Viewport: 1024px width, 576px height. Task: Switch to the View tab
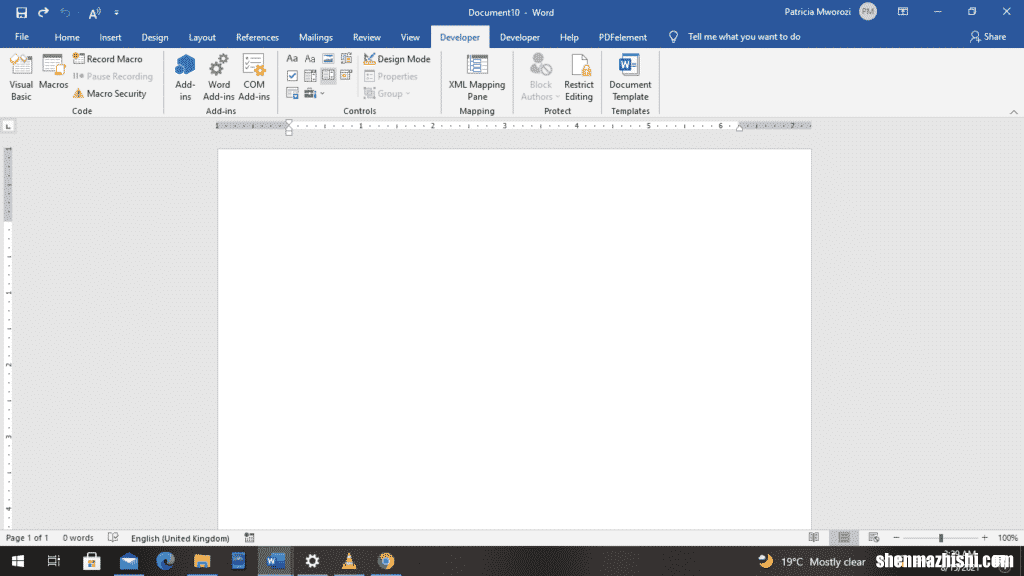pos(410,37)
